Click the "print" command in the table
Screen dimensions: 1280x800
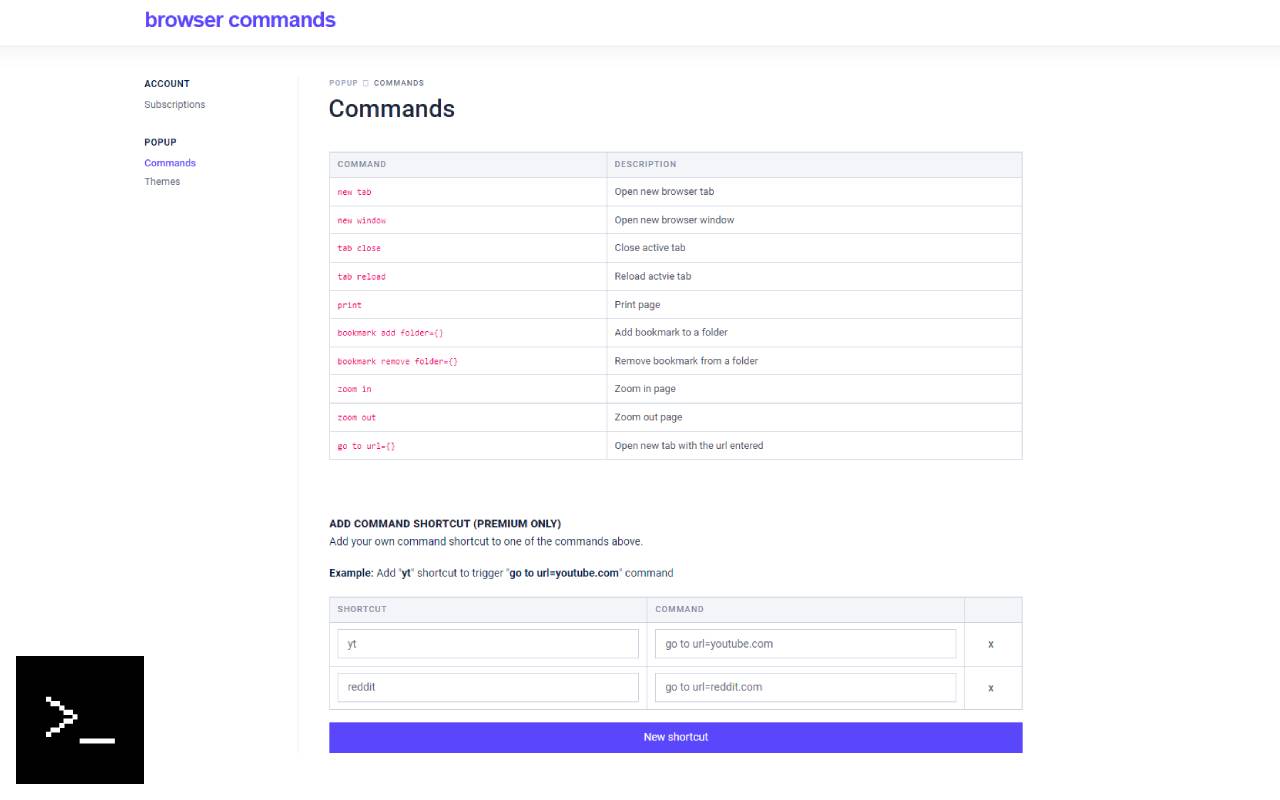click(348, 304)
